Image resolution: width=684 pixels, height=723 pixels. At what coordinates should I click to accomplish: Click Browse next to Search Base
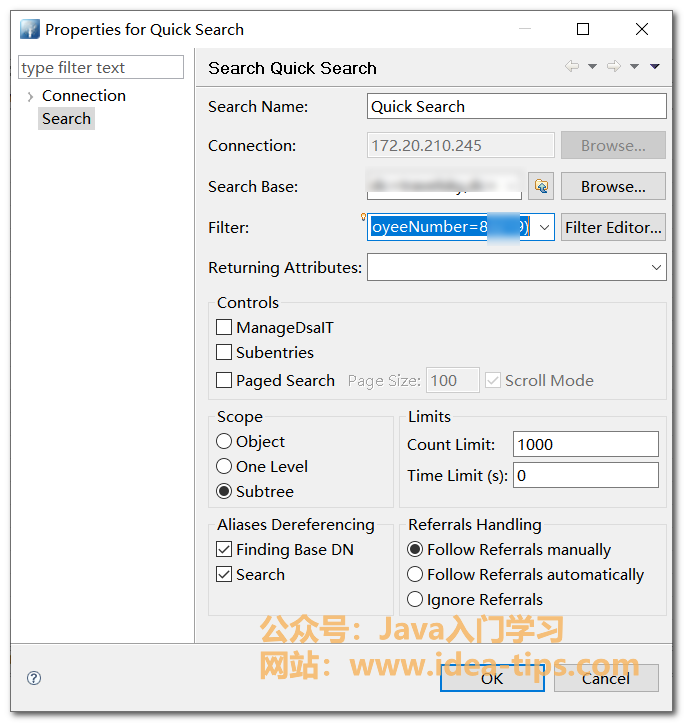(613, 186)
